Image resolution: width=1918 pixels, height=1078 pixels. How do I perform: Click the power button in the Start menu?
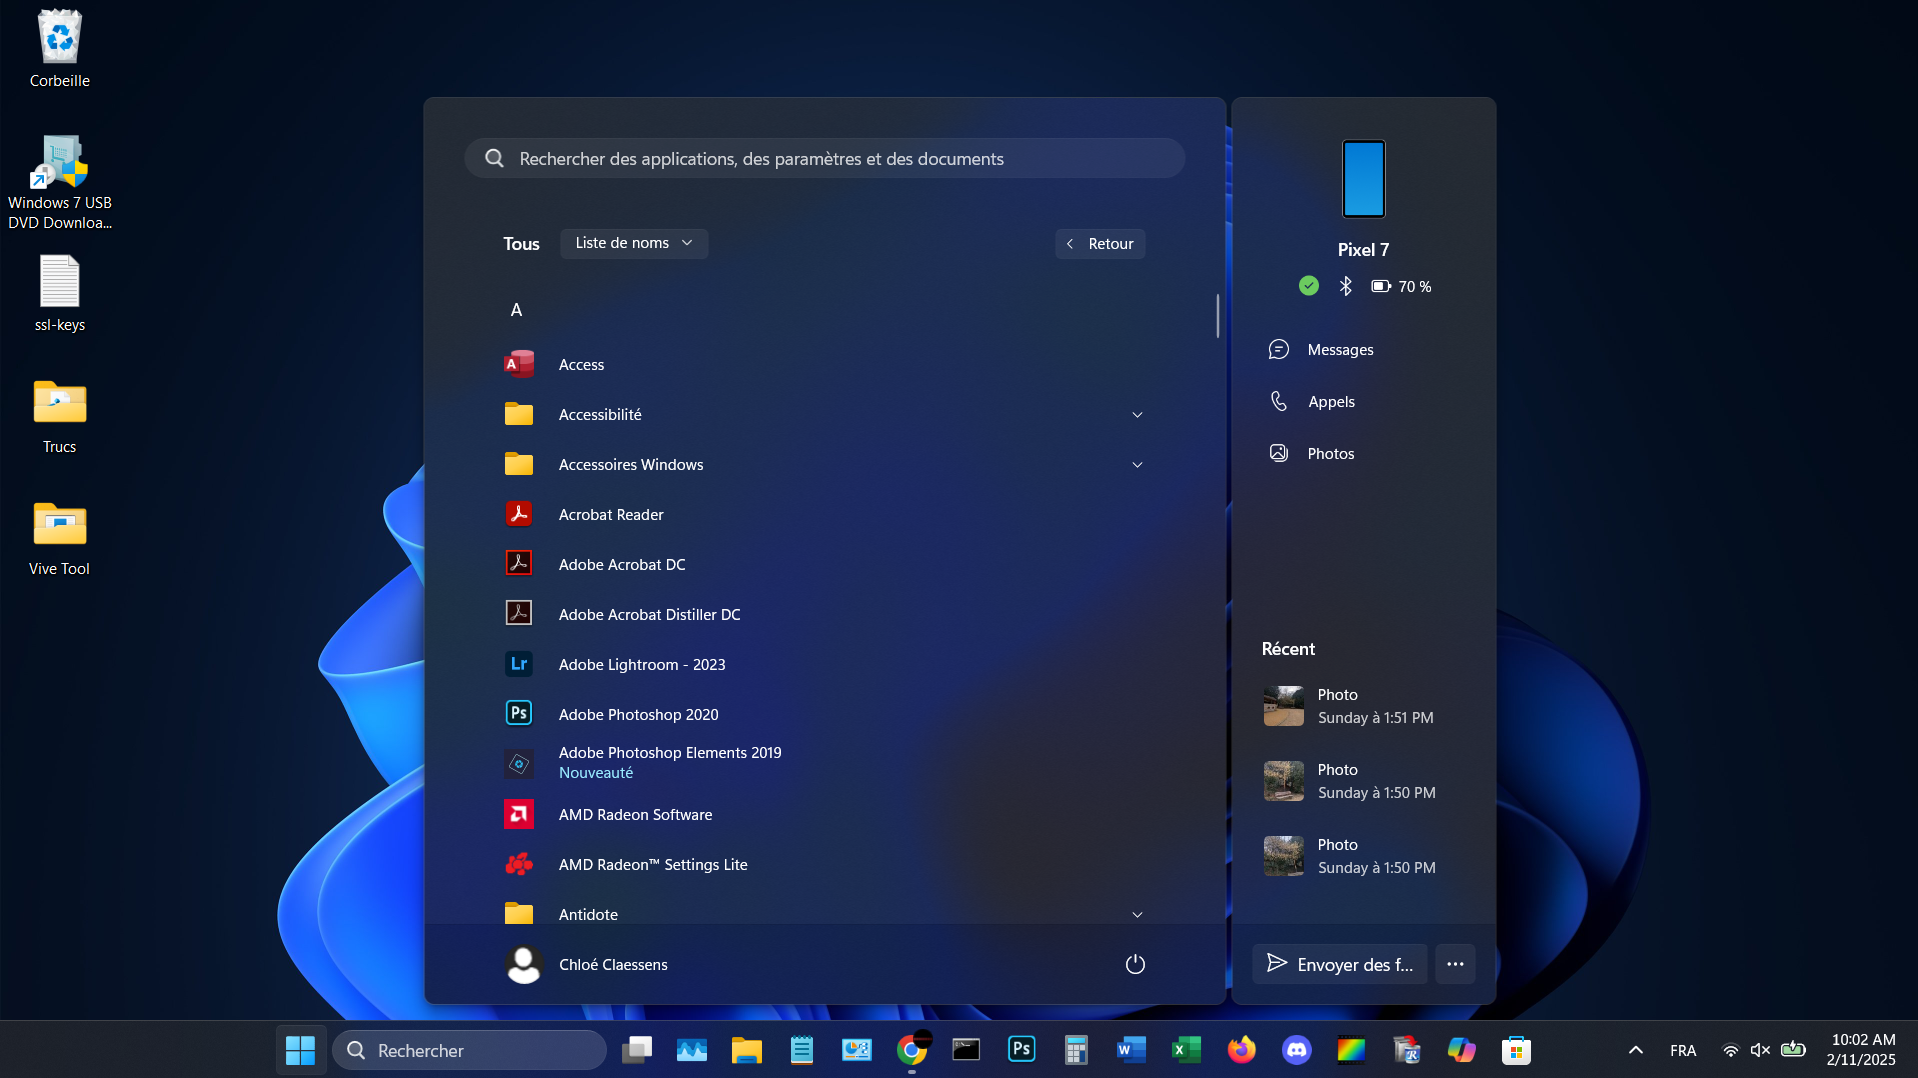(x=1135, y=964)
